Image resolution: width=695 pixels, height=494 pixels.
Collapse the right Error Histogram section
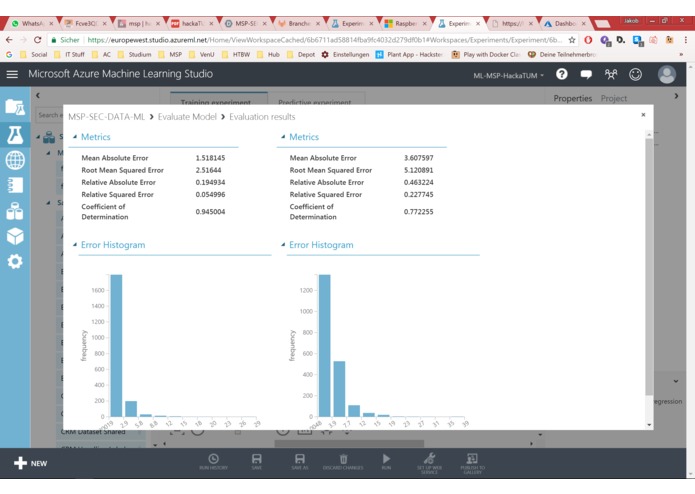[283, 245]
